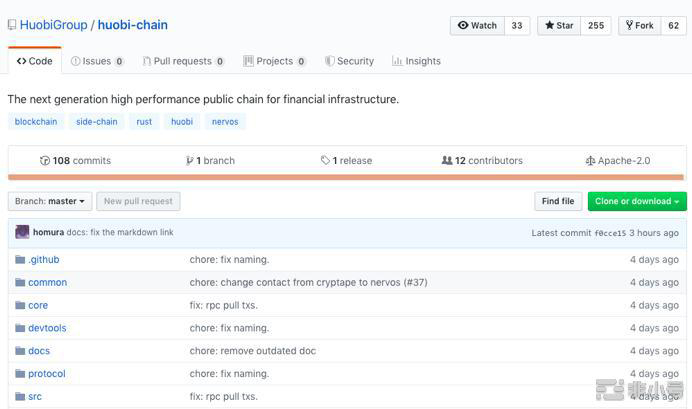Open the Insights tab

coord(416,61)
